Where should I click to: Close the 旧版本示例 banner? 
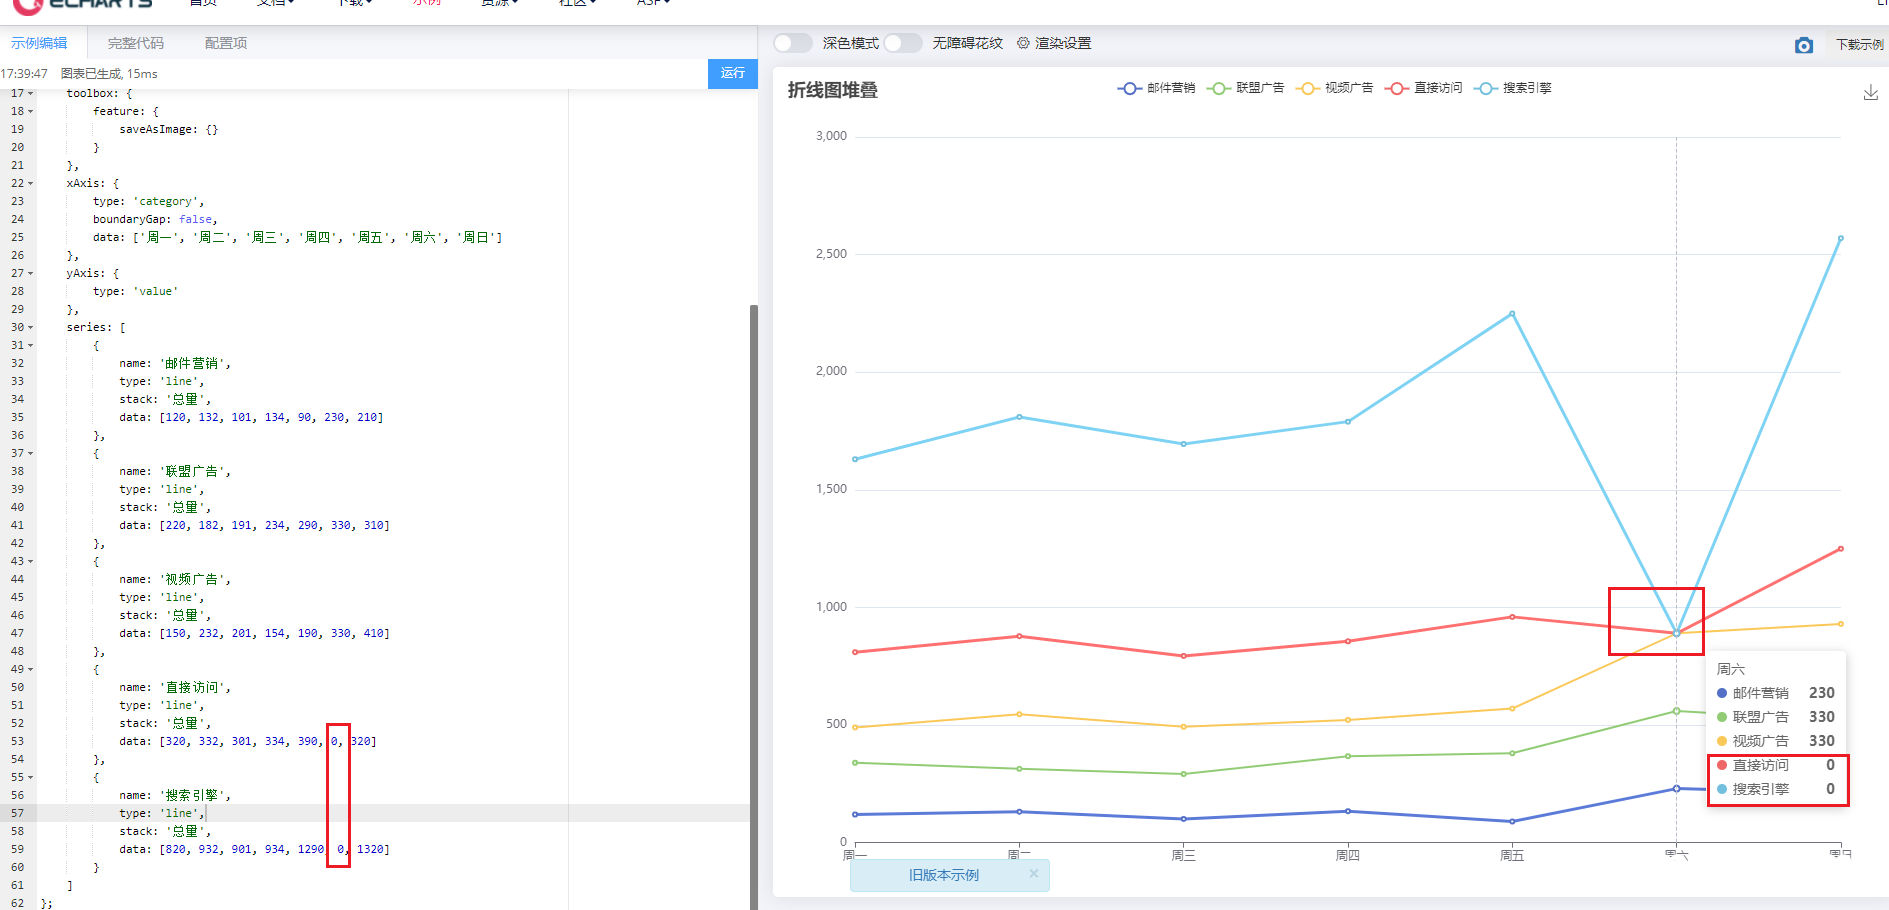tap(1034, 873)
